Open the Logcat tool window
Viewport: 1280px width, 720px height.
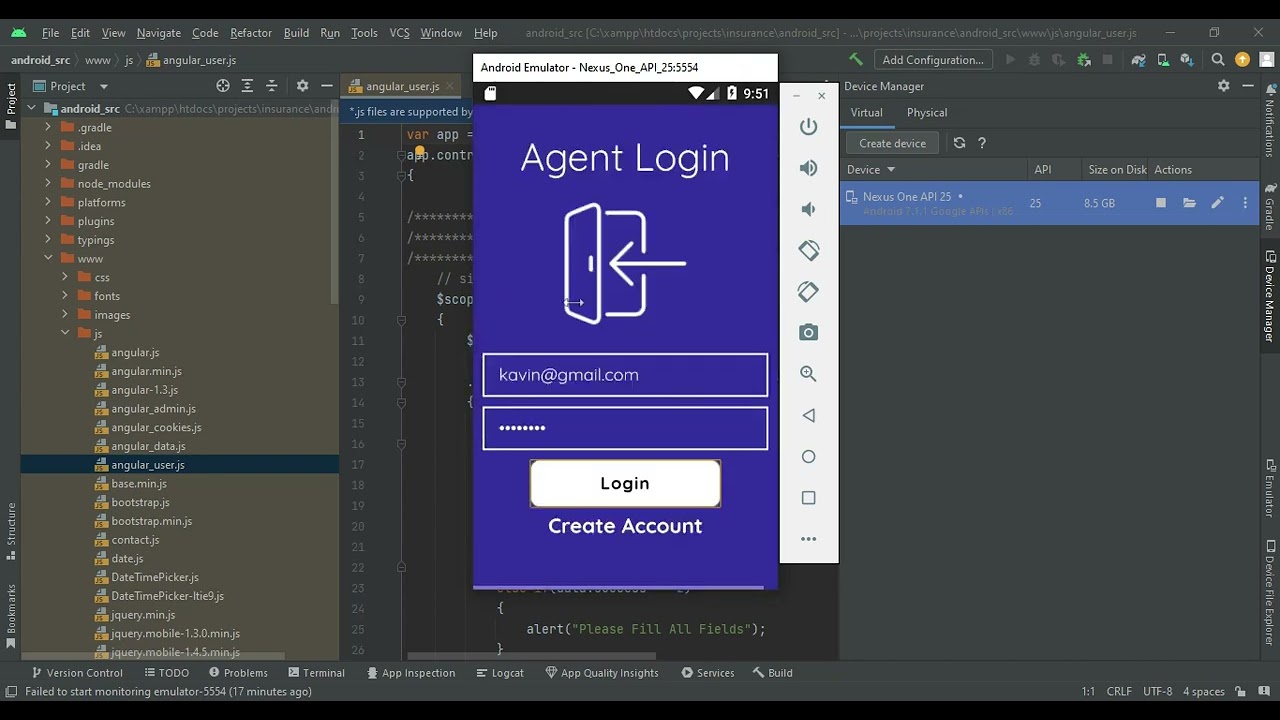498,673
